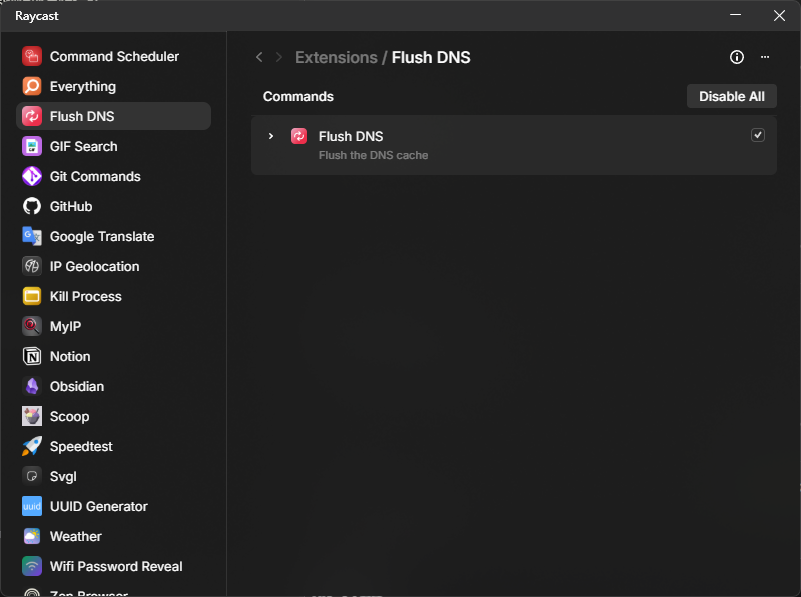Click the GIF Search extension icon
This screenshot has height=597, width=801.
coord(32,147)
